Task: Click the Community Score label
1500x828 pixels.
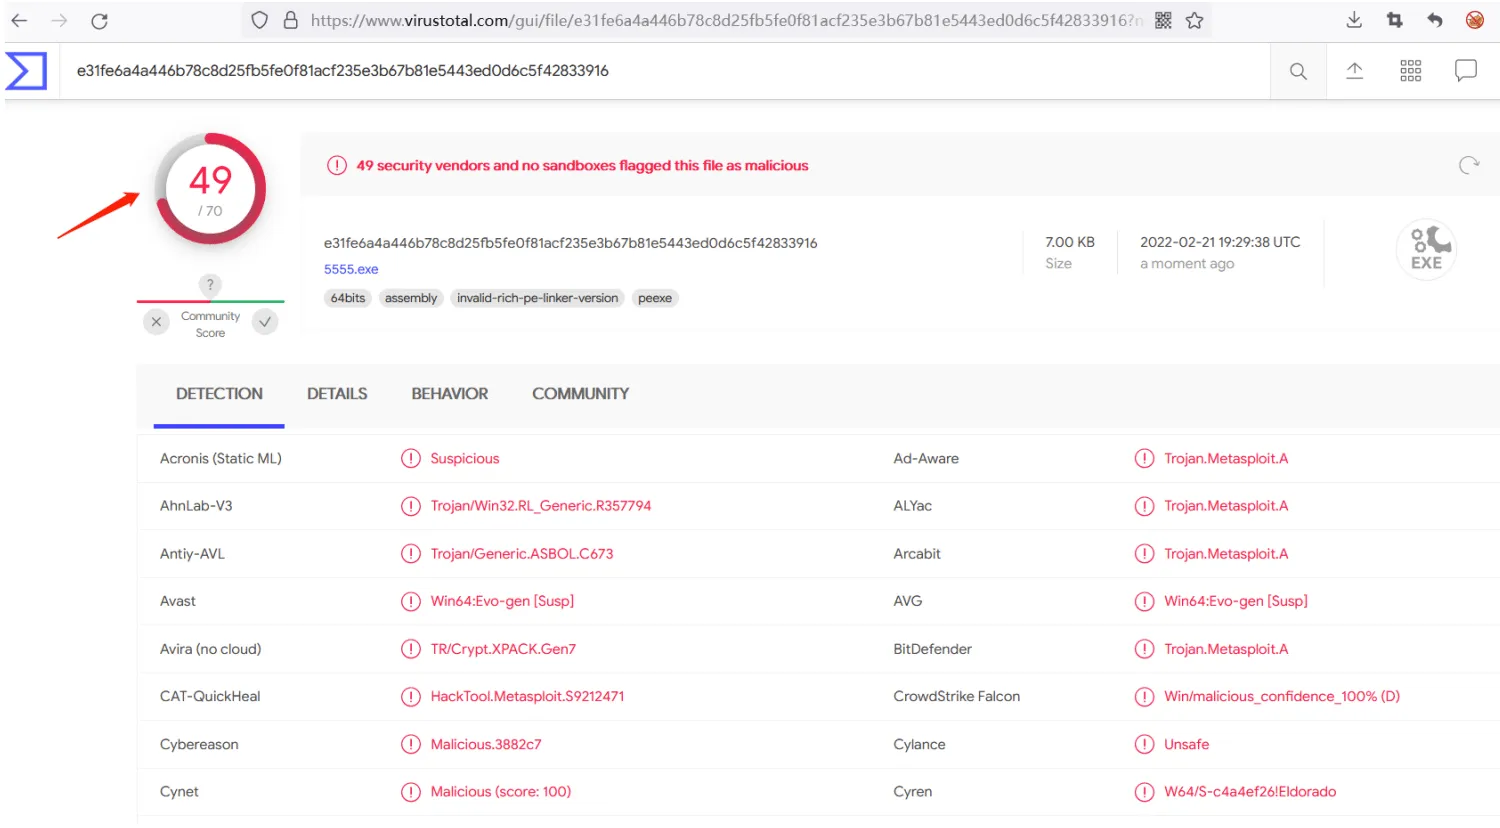Action: click(x=210, y=324)
